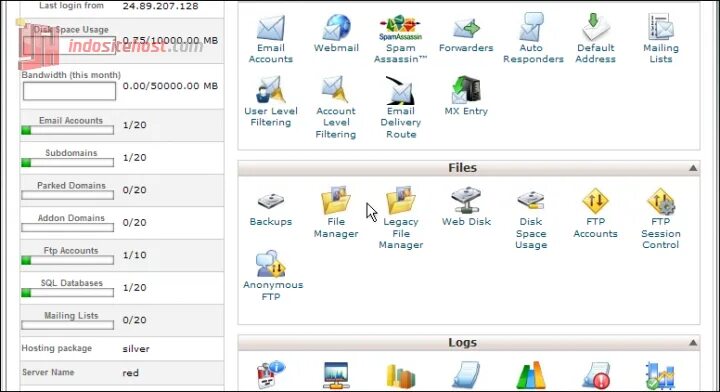Click the Email Accounts text link
The height and width of the screenshot is (392, 720).
pos(270,53)
